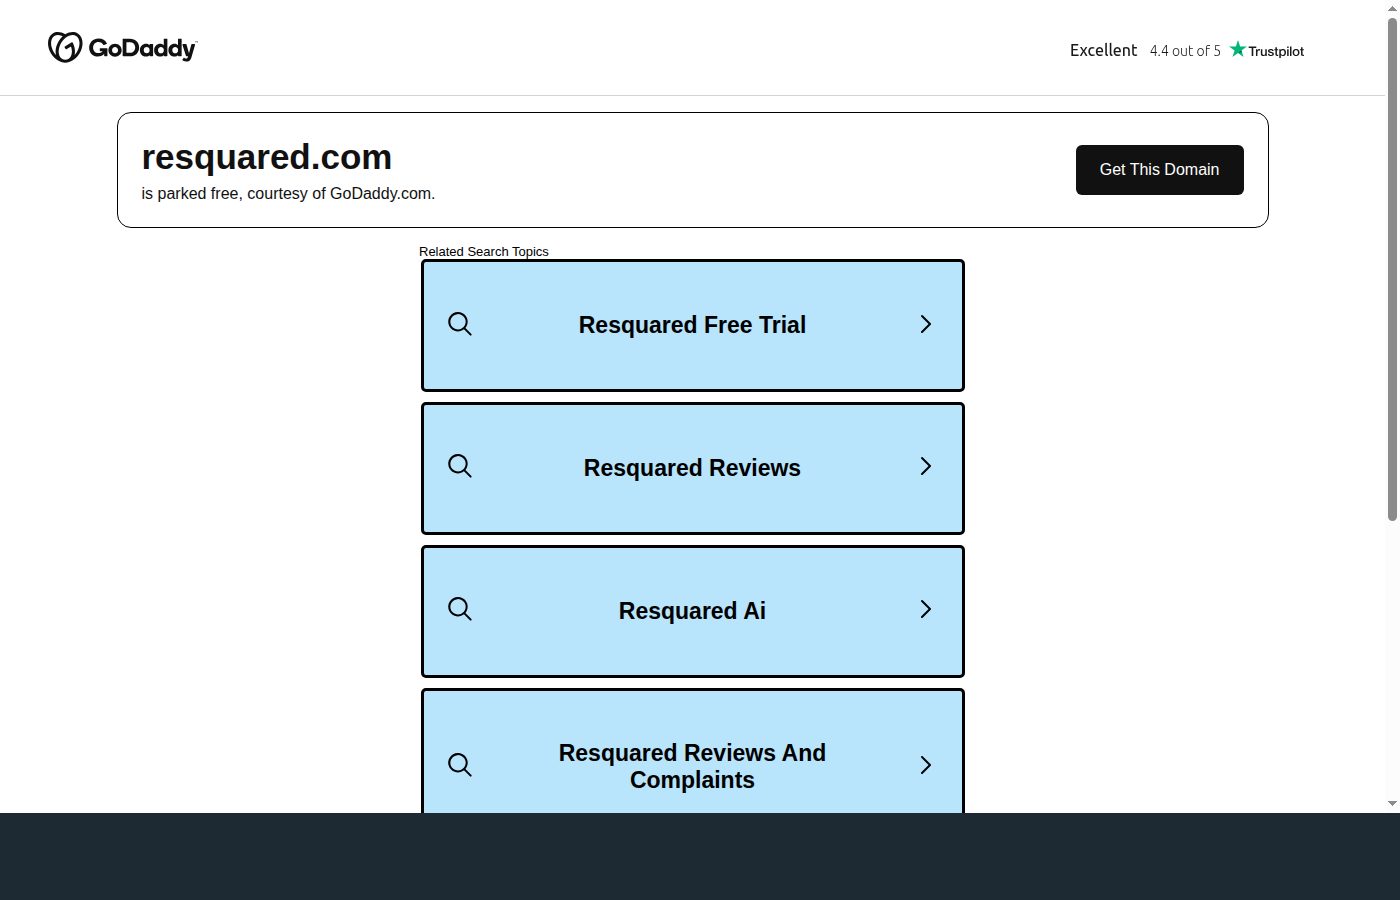Click the 4.4 out of 5 rating
This screenshot has height=900, width=1400.
1185,51
